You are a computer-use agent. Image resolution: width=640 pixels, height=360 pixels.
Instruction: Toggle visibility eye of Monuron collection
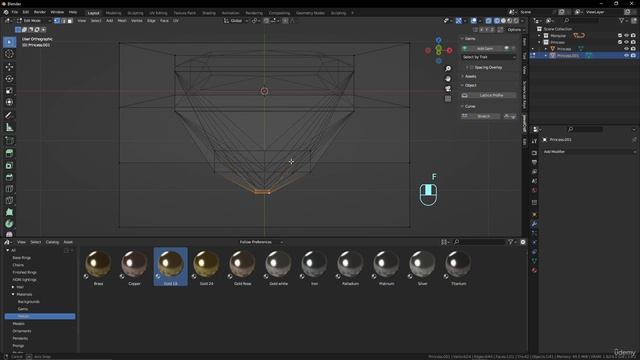[626, 36]
